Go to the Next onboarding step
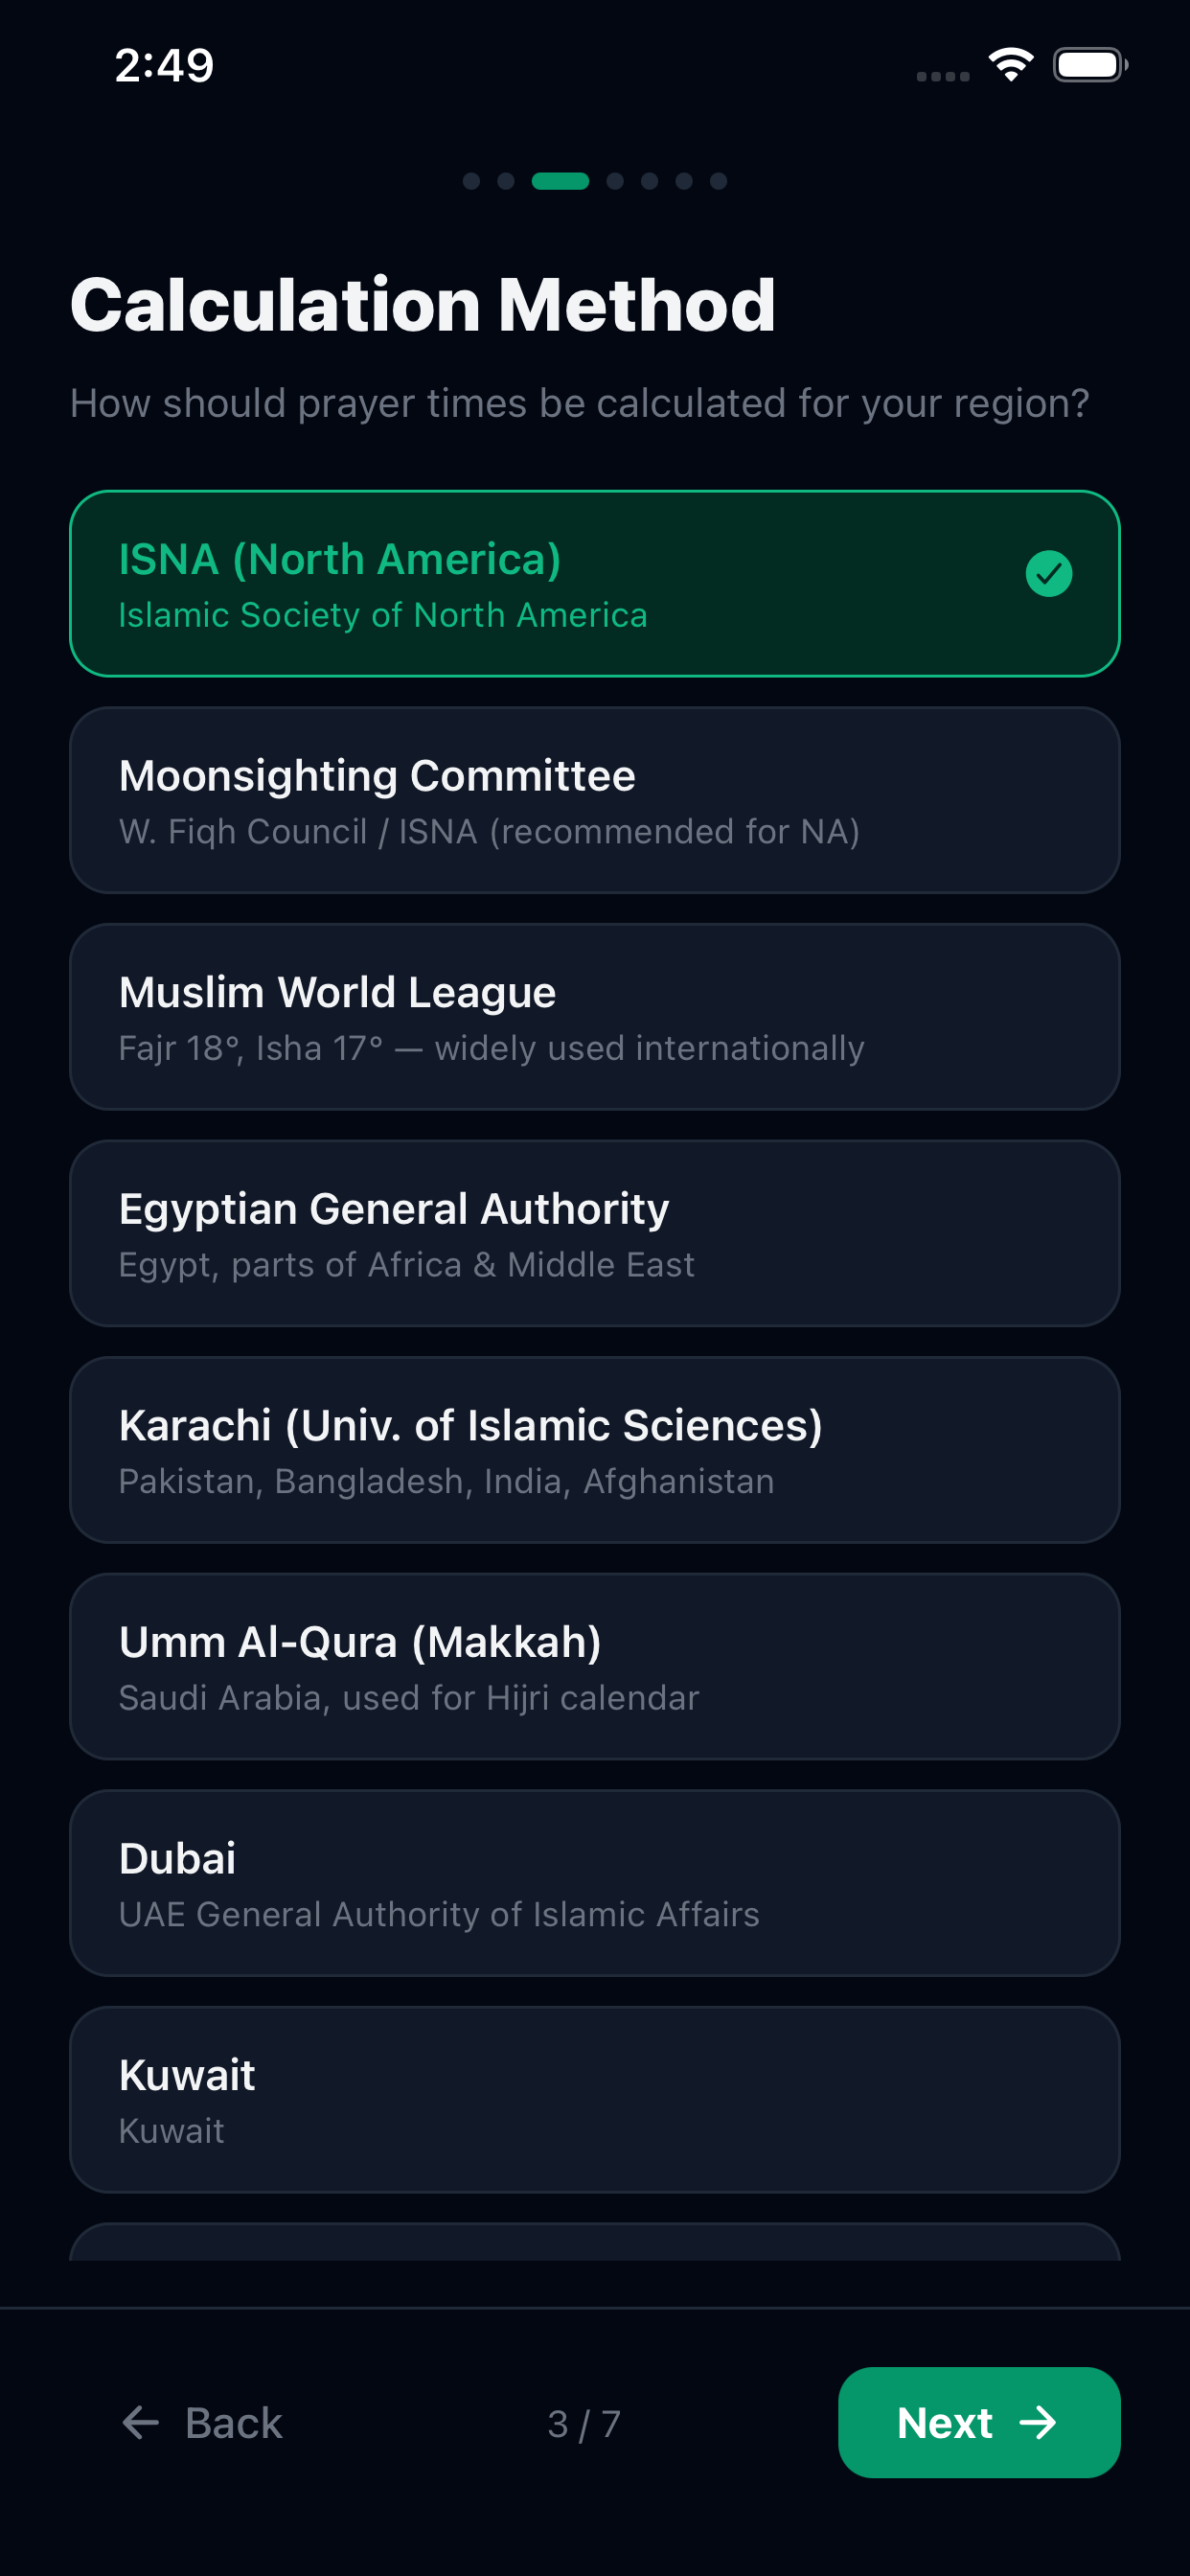 (979, 2422)
